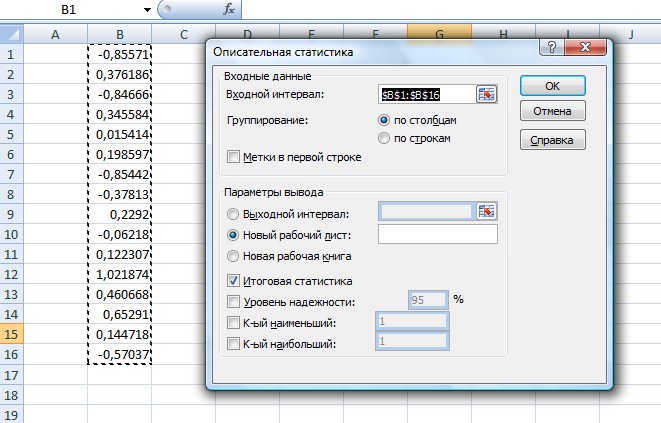Click cell with value -0,84666

(x=120, y=94)
